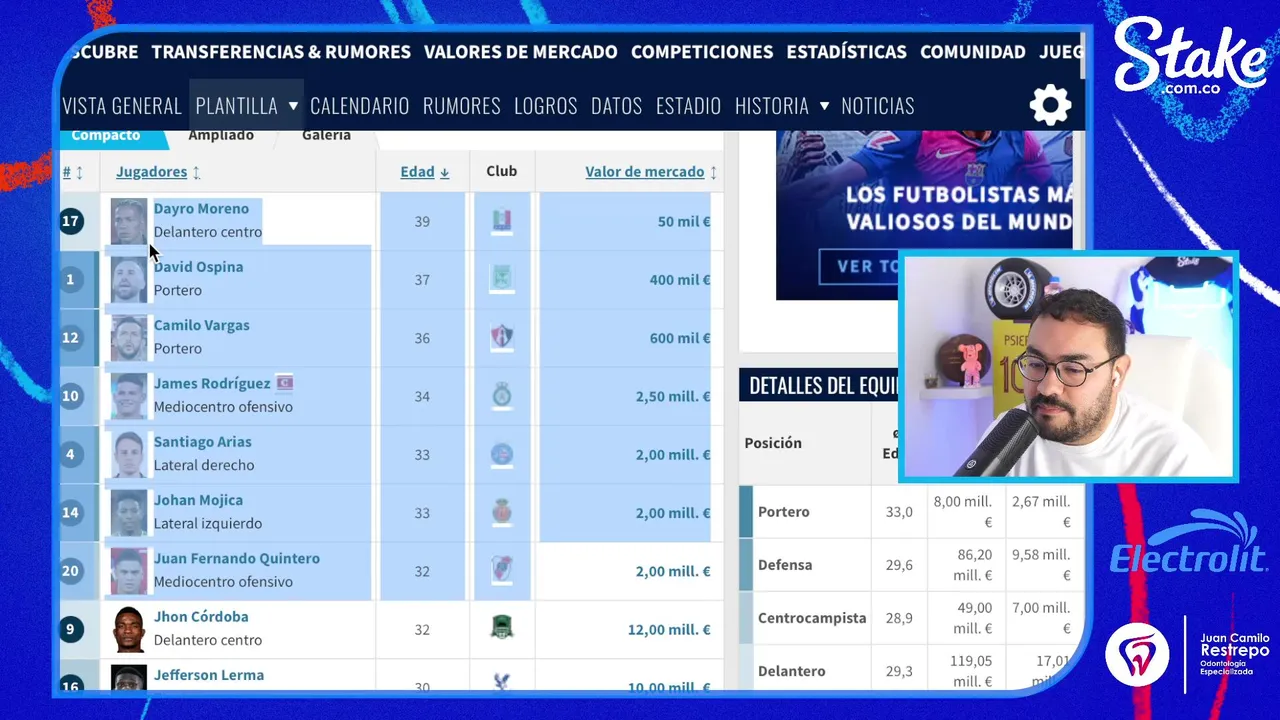Click Johan Mojica's player photo

point(129,513)
